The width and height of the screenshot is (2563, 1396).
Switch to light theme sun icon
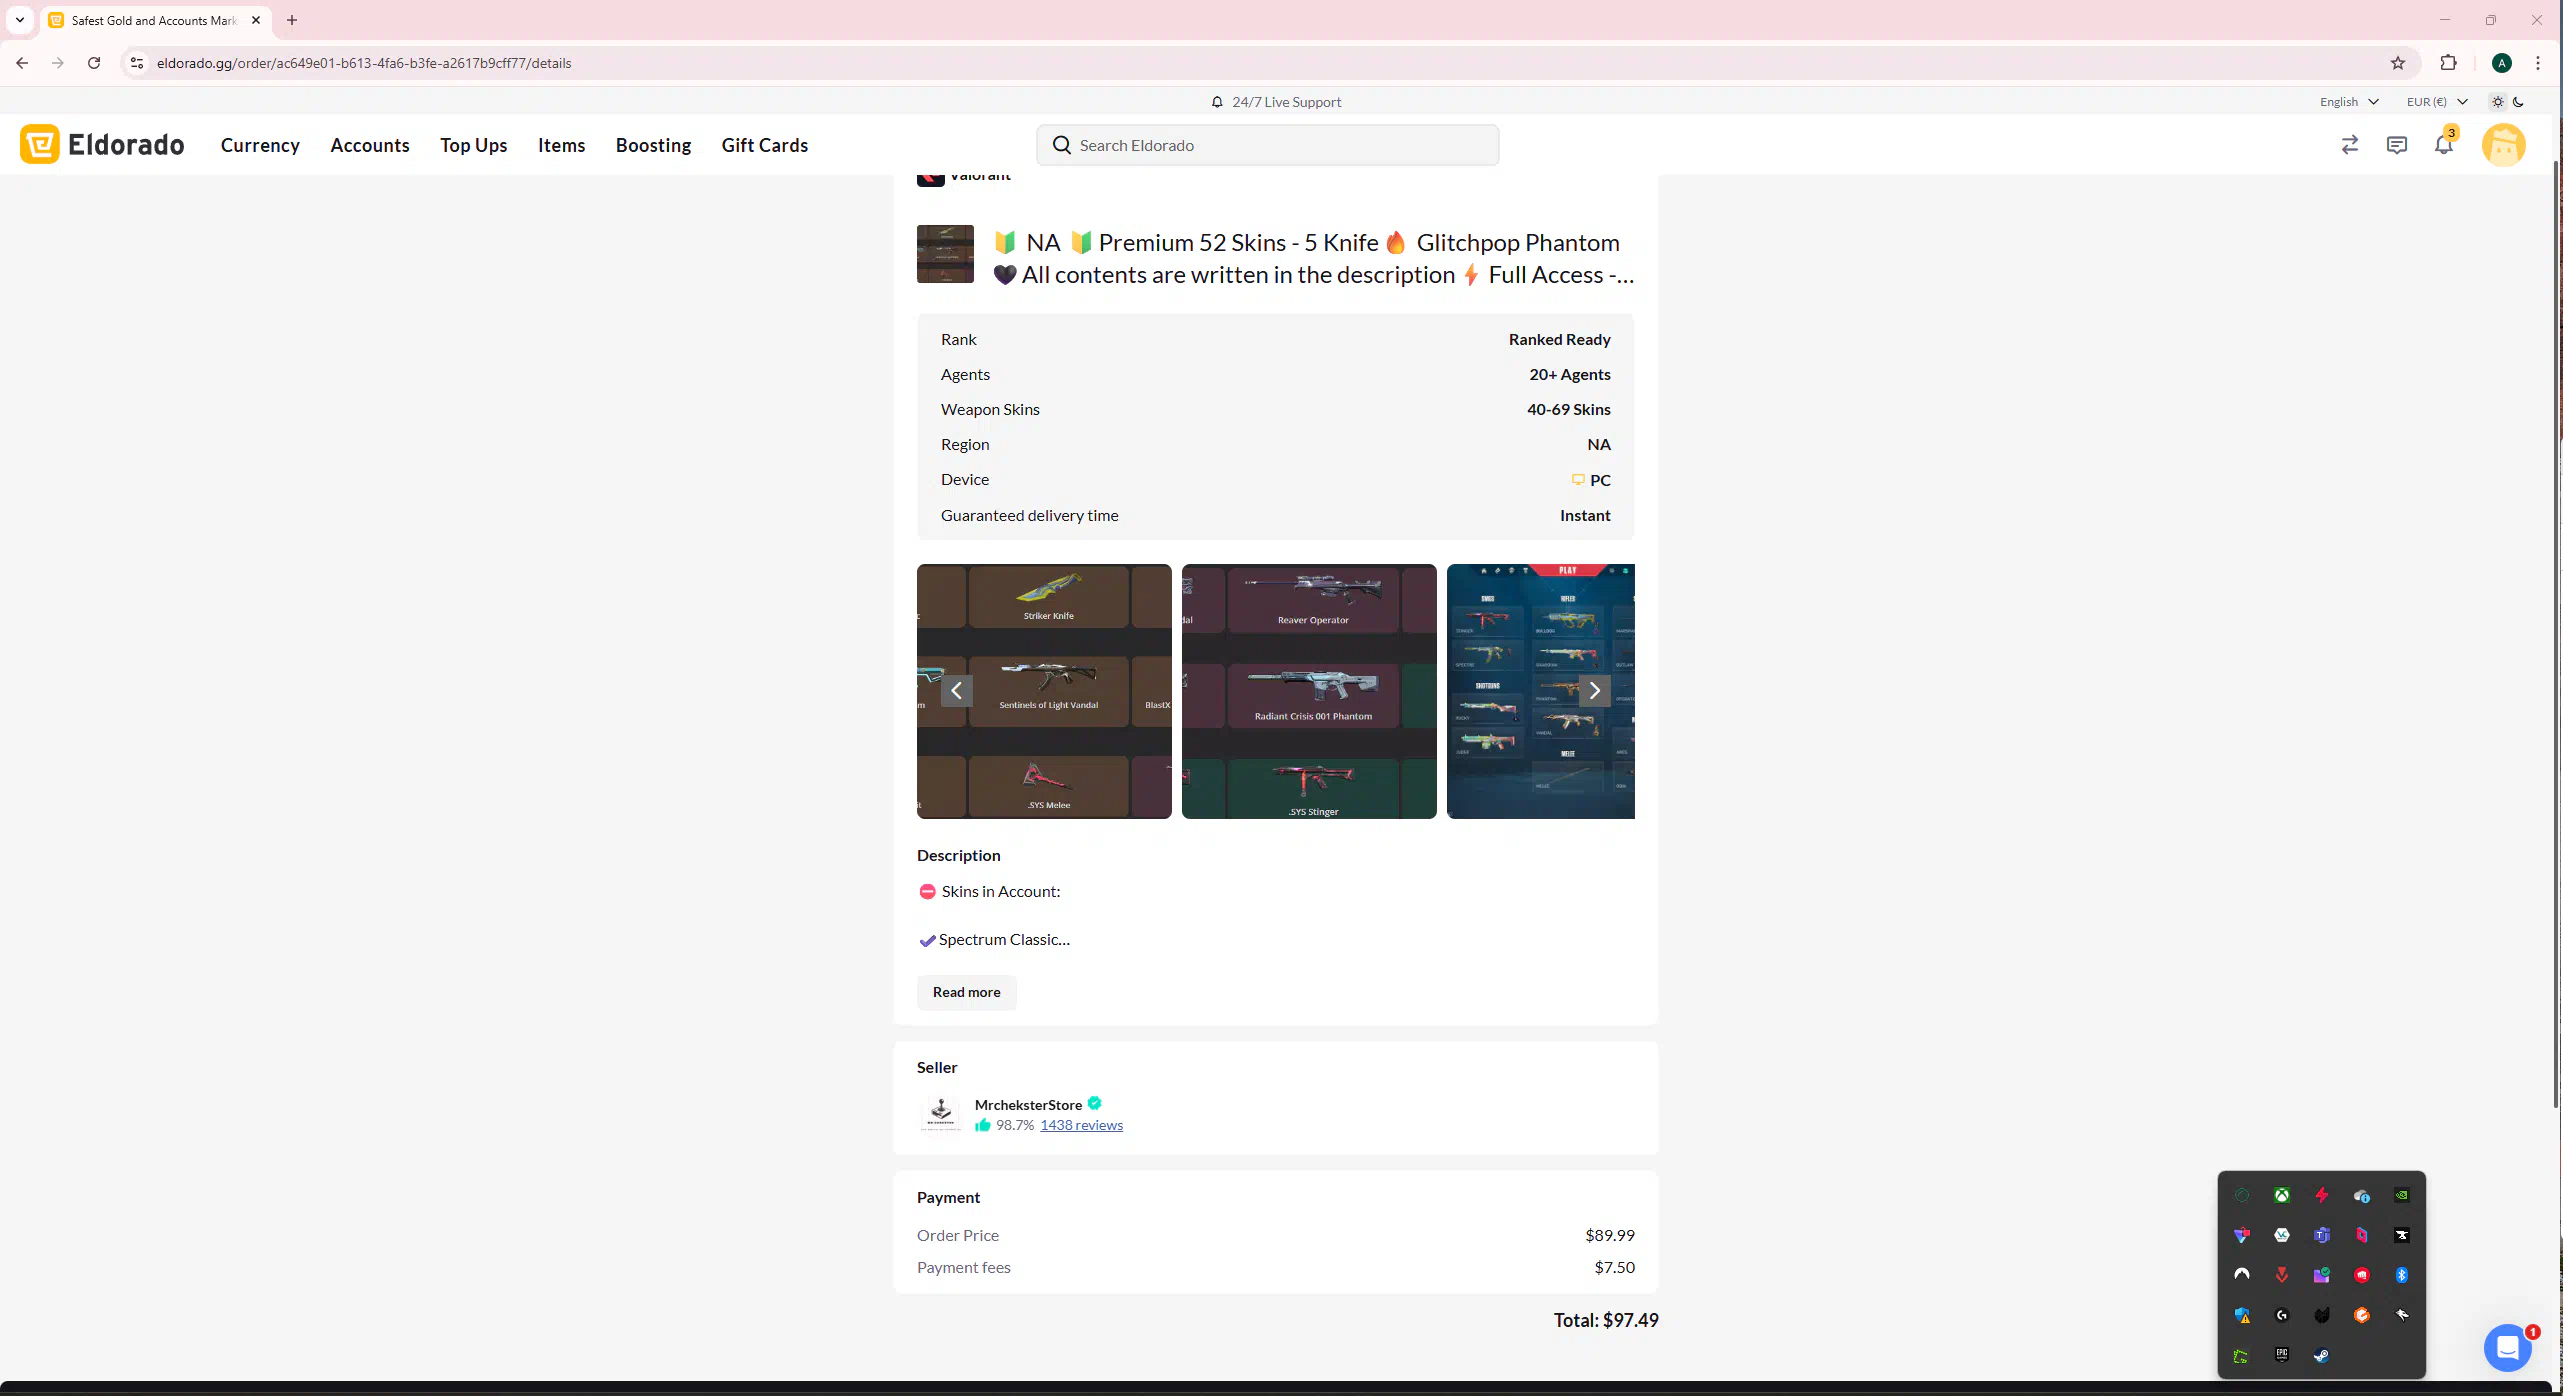(2498, 102)
